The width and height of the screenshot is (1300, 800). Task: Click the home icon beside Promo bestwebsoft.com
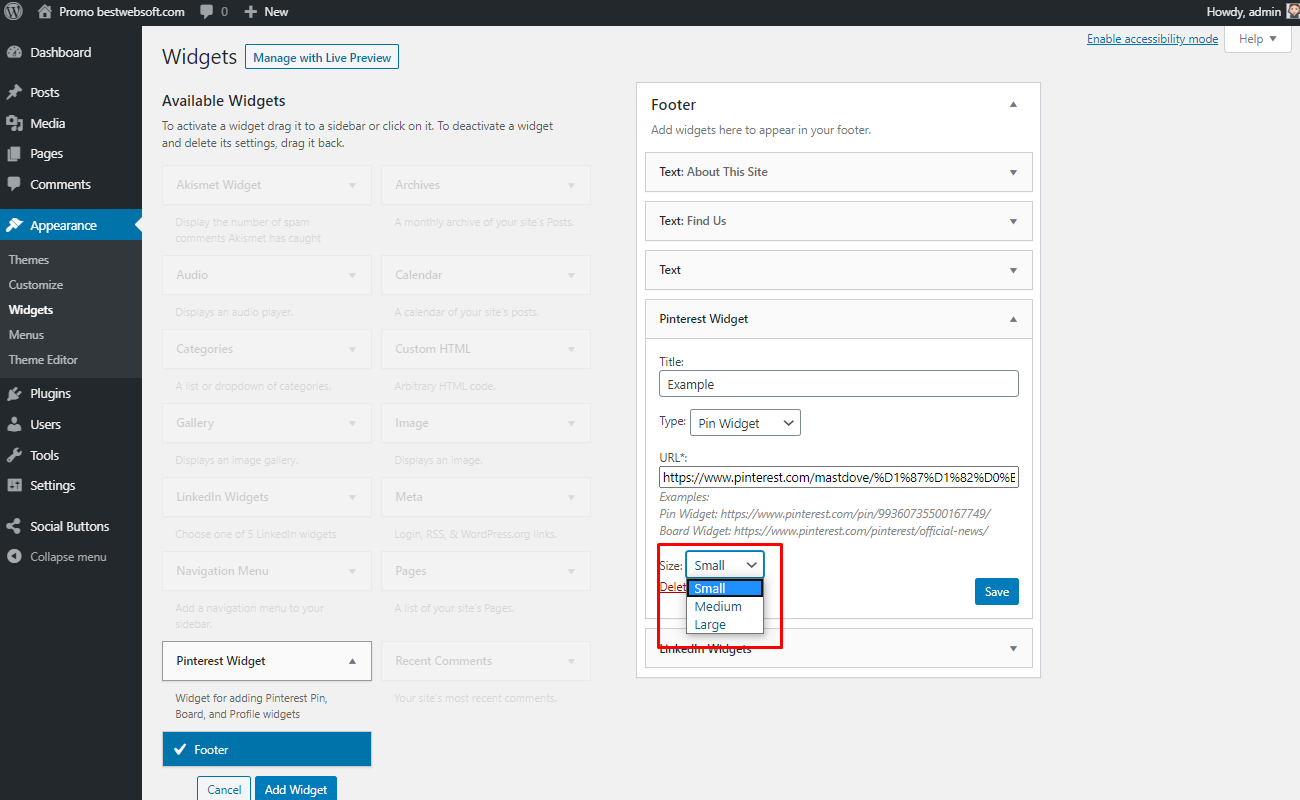pos(45,12)
